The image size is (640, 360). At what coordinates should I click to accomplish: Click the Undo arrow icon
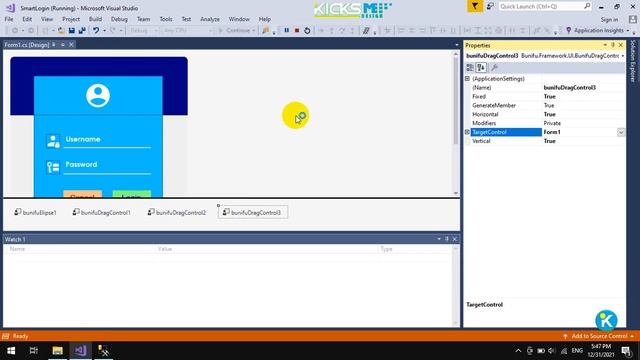pos(96,31)
